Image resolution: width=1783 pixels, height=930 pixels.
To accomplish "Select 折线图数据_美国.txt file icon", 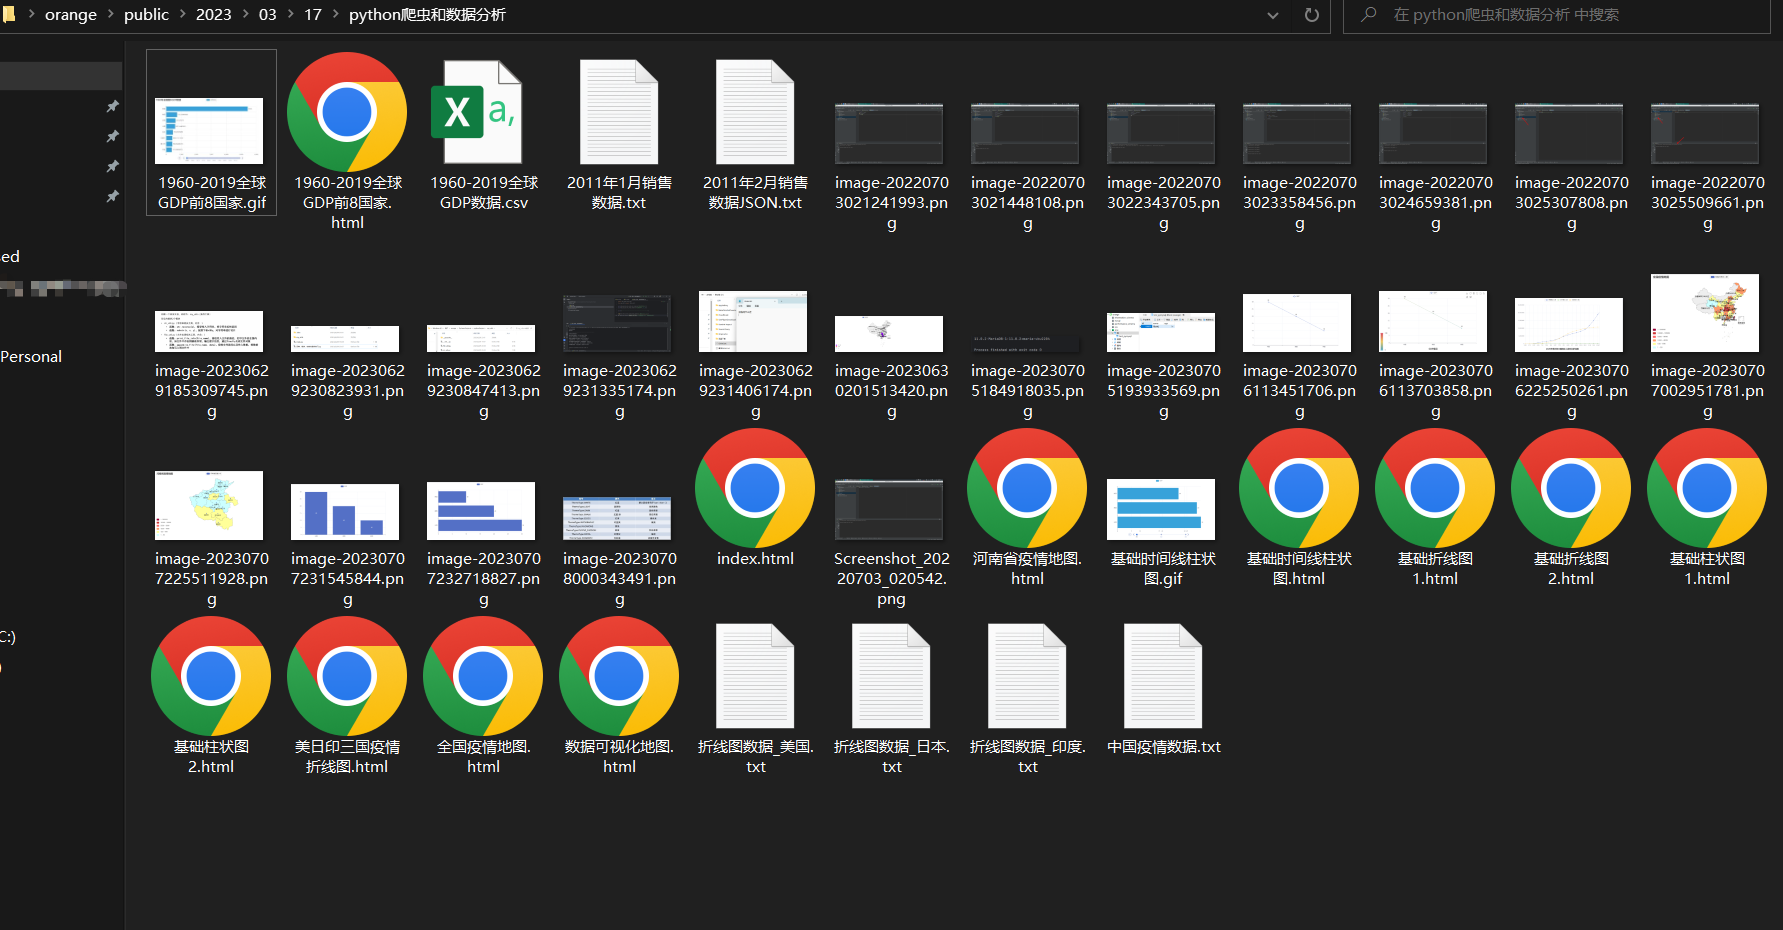I will pyautogui.click(x=755, y=676).
